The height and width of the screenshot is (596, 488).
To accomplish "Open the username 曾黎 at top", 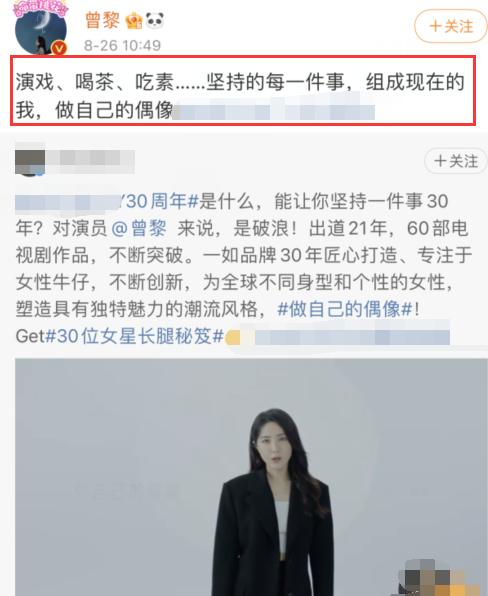I will click(x=103, y=21).
